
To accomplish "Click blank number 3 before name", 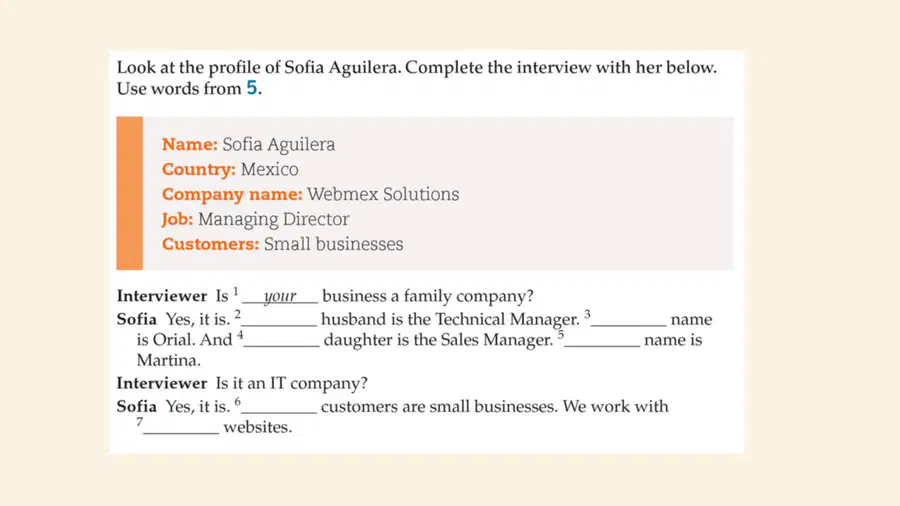I will (629, 320).
